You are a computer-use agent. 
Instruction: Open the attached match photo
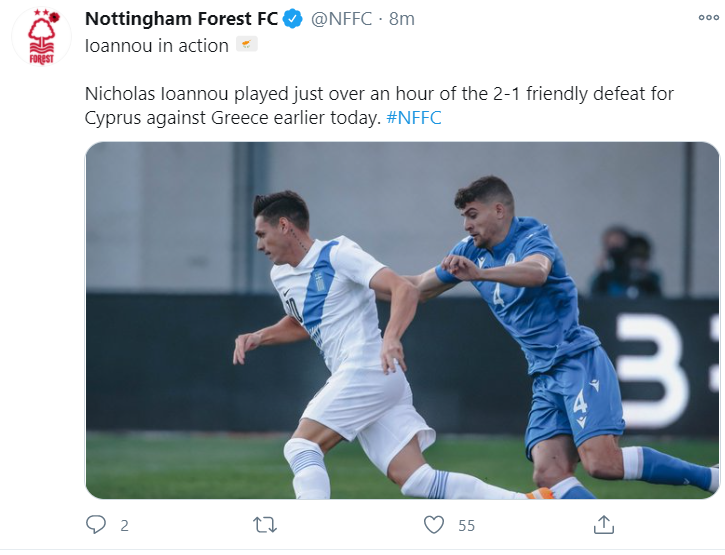coord(402,320)
